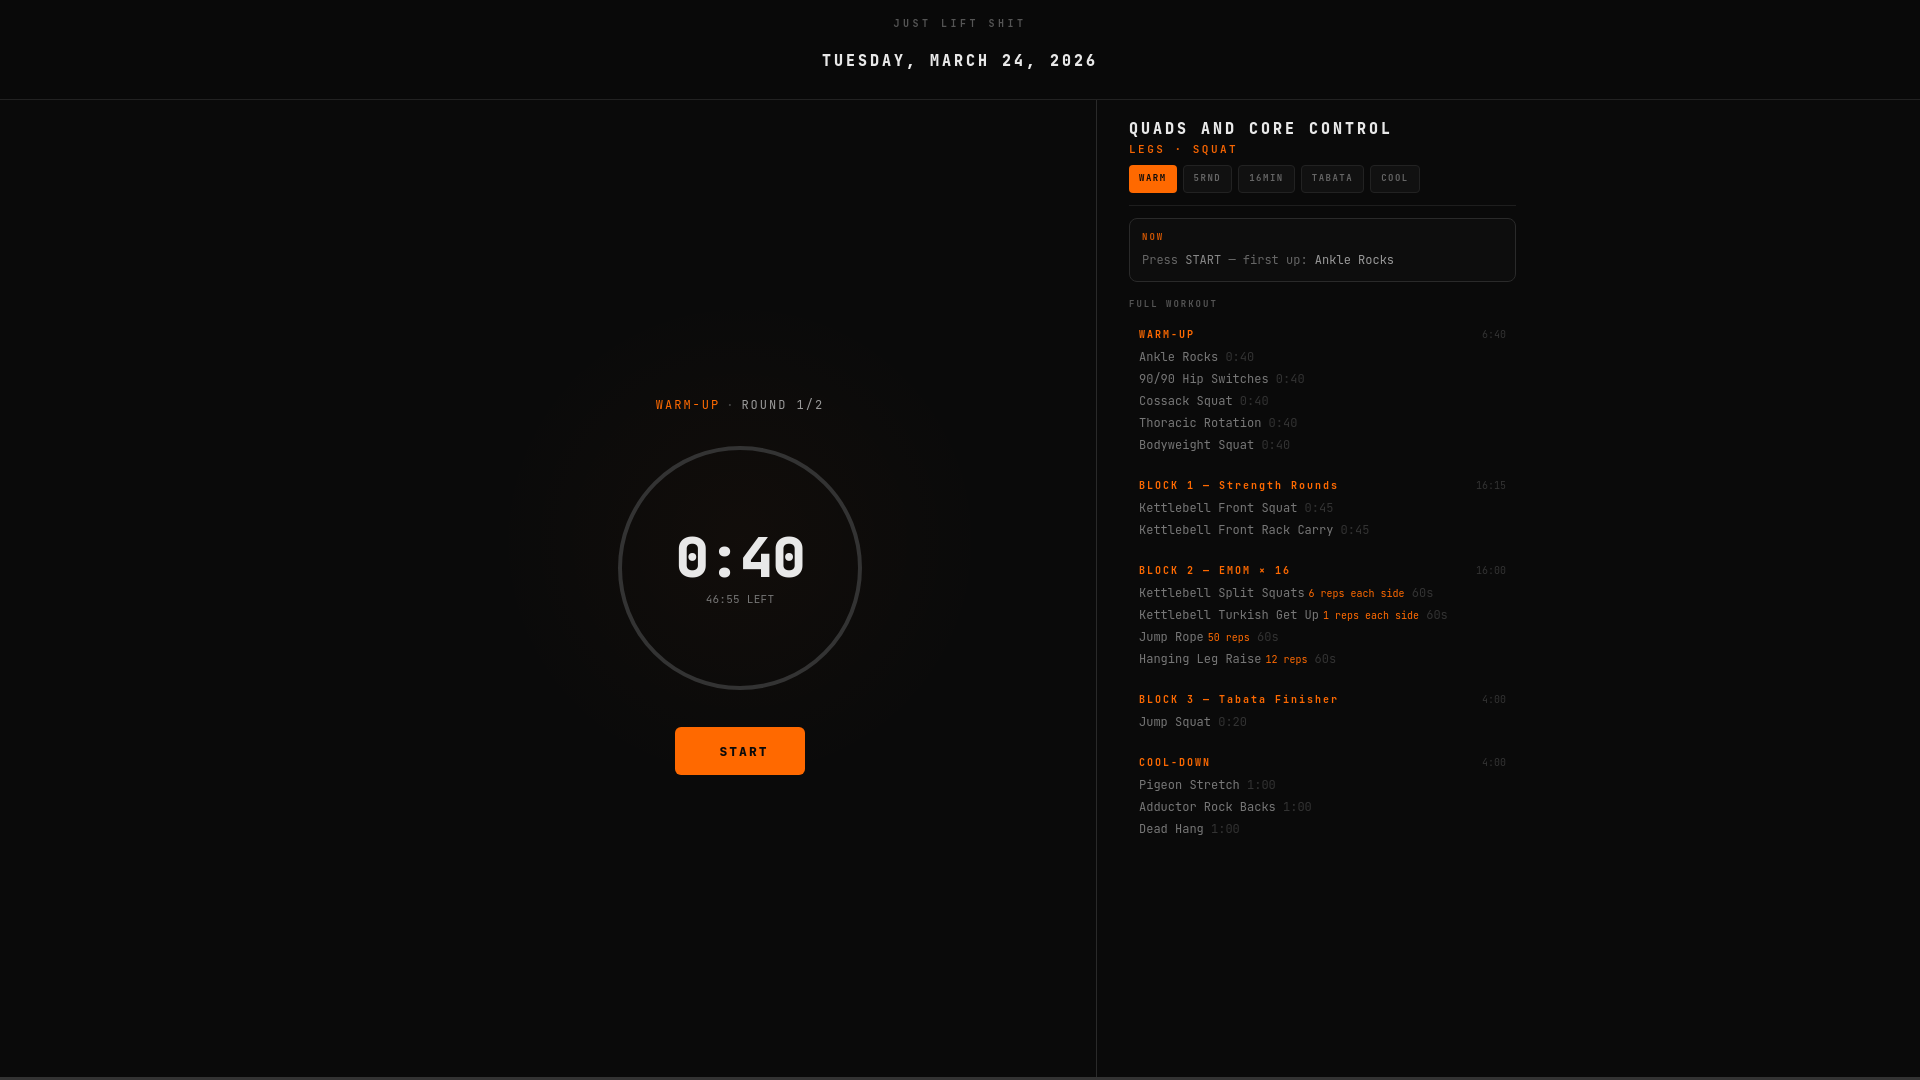
Task: Jump to the TABATA tab
Action: (1332, 179)
